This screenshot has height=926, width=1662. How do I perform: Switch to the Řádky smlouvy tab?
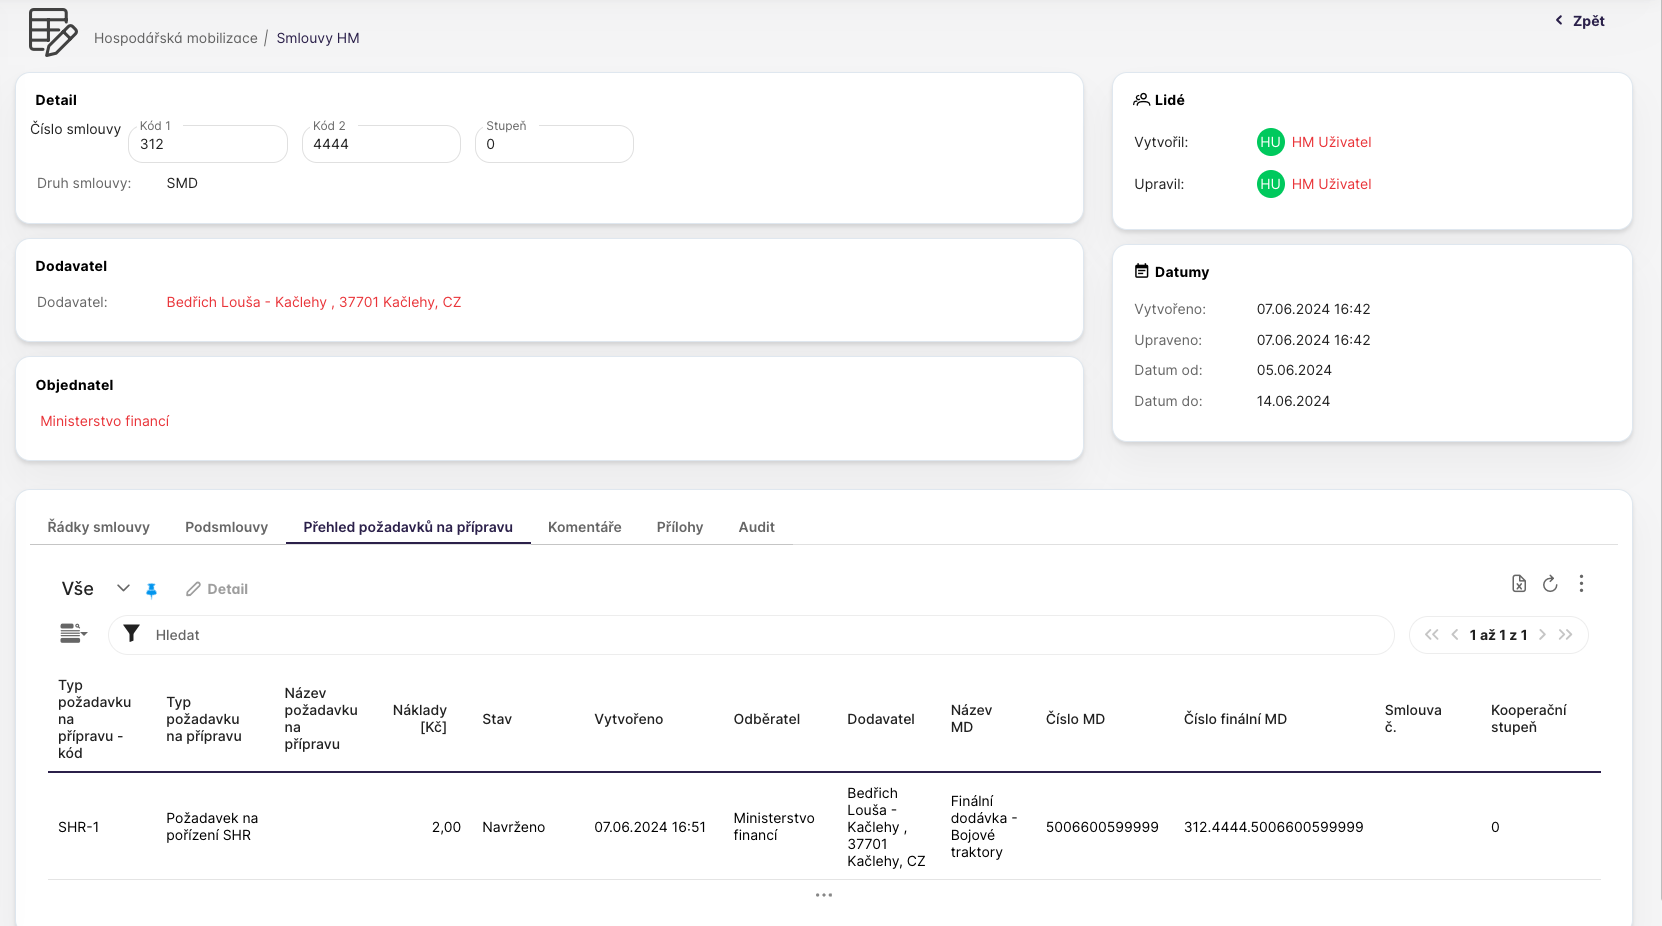point(98,527)
